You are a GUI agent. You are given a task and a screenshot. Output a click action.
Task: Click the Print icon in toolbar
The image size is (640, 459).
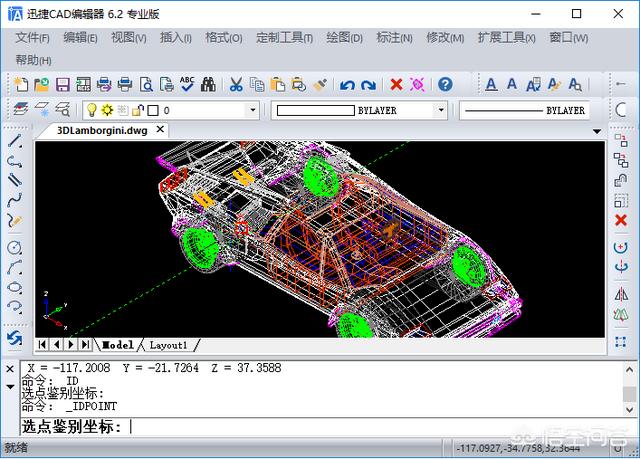pos(125,84)
